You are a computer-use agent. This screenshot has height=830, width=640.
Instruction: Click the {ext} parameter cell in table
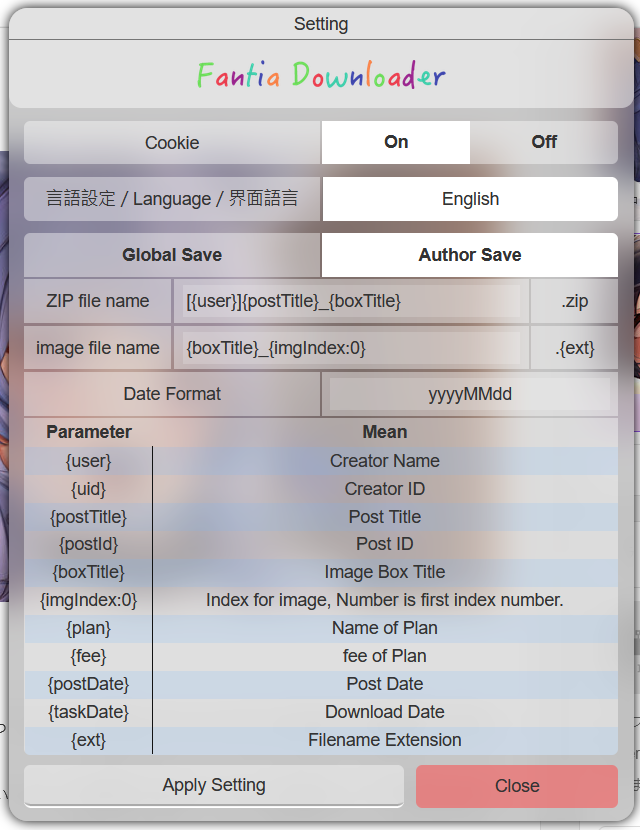(x=88, y=740)
